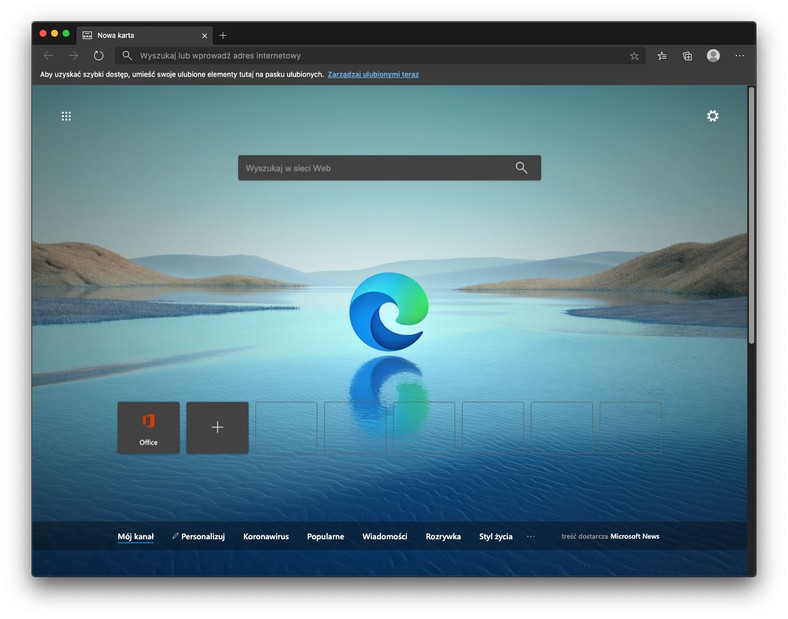Open the page settings gear icon
Screen dimensions: 788x619
coord(712,116)
